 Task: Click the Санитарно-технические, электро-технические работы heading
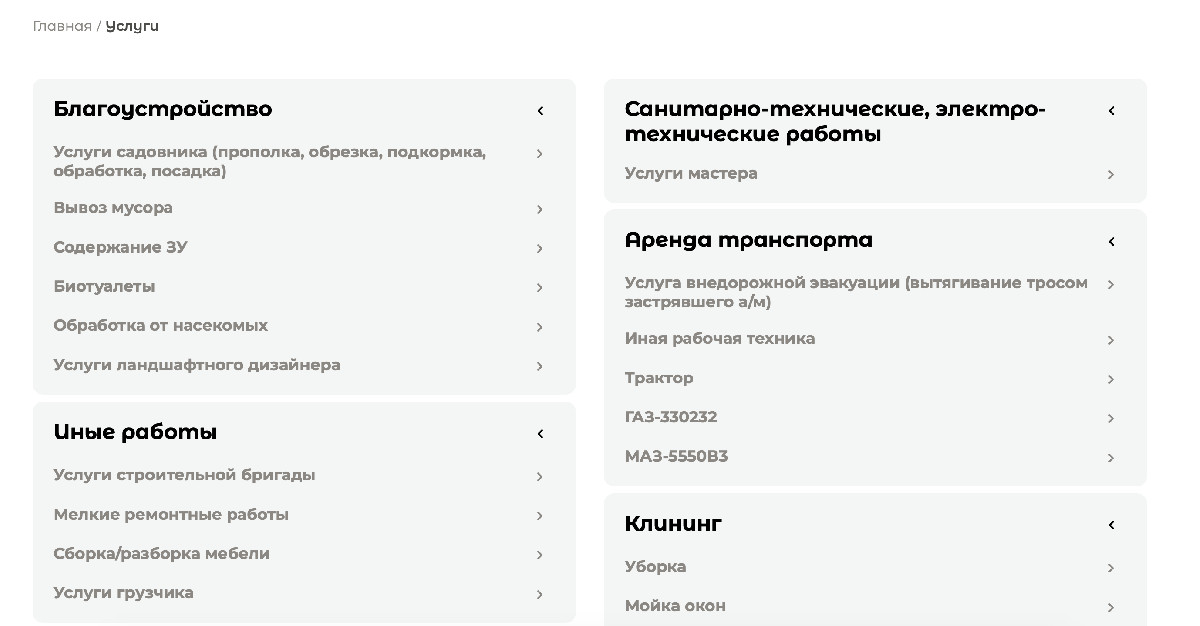coord(835,122)
